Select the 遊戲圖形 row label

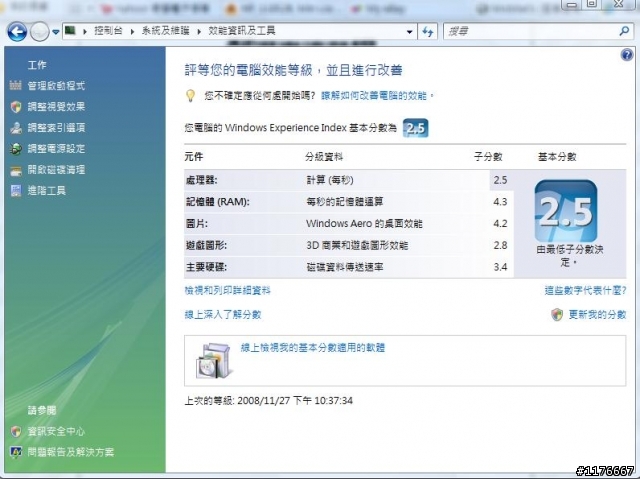[x=206, y=245]
